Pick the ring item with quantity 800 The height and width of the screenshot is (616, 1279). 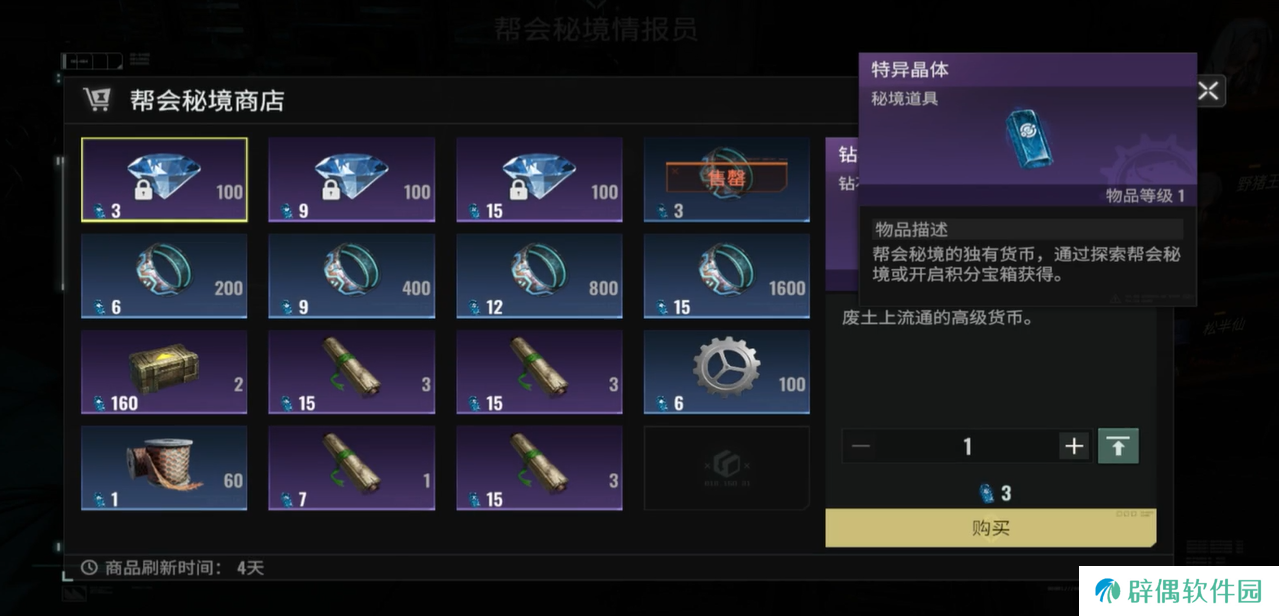(539, 276)
